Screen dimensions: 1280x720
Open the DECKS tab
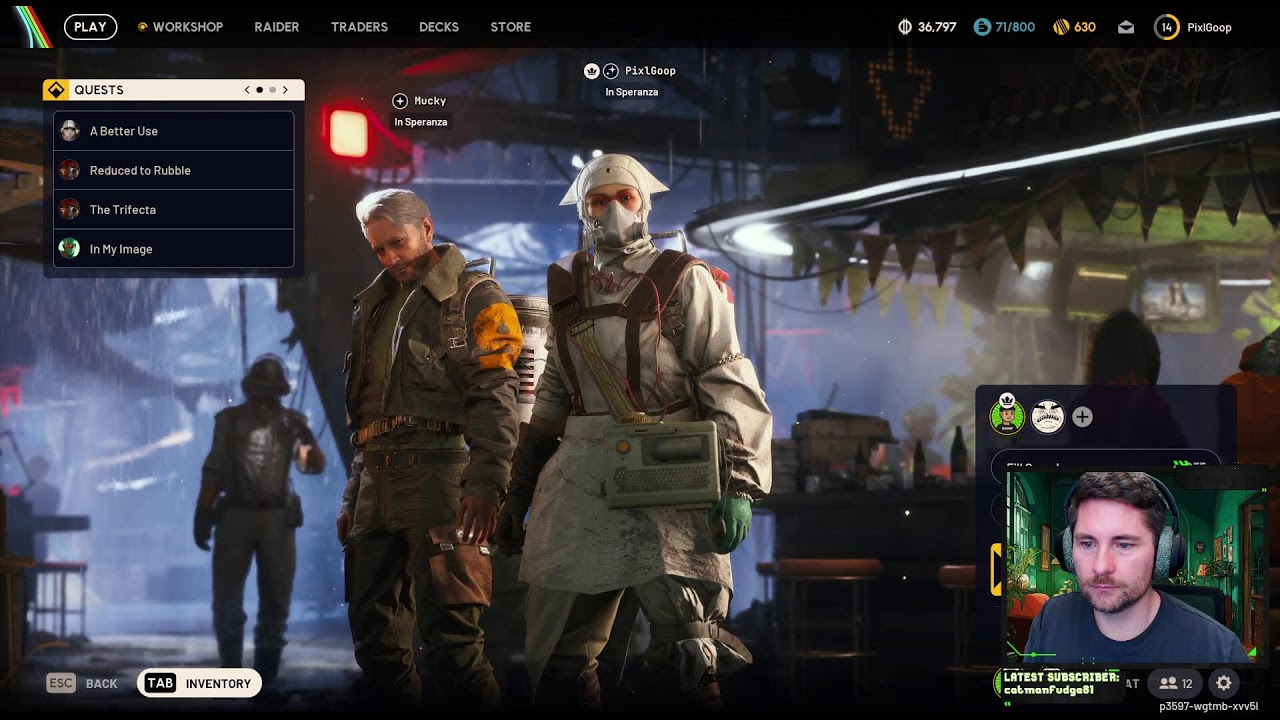click(x=439, y=27)
